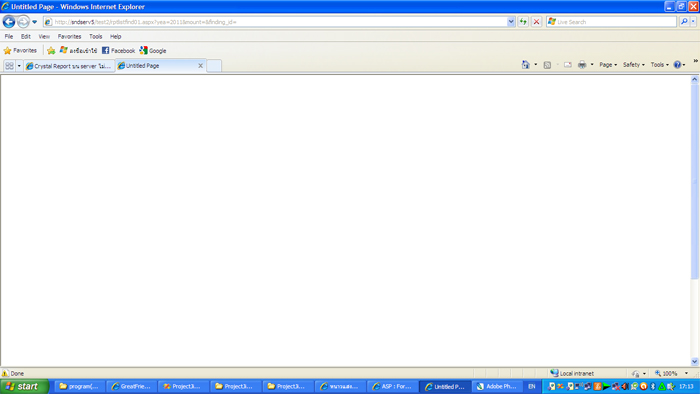Refresh the page with the green arrows icon

tap(523, 22)
